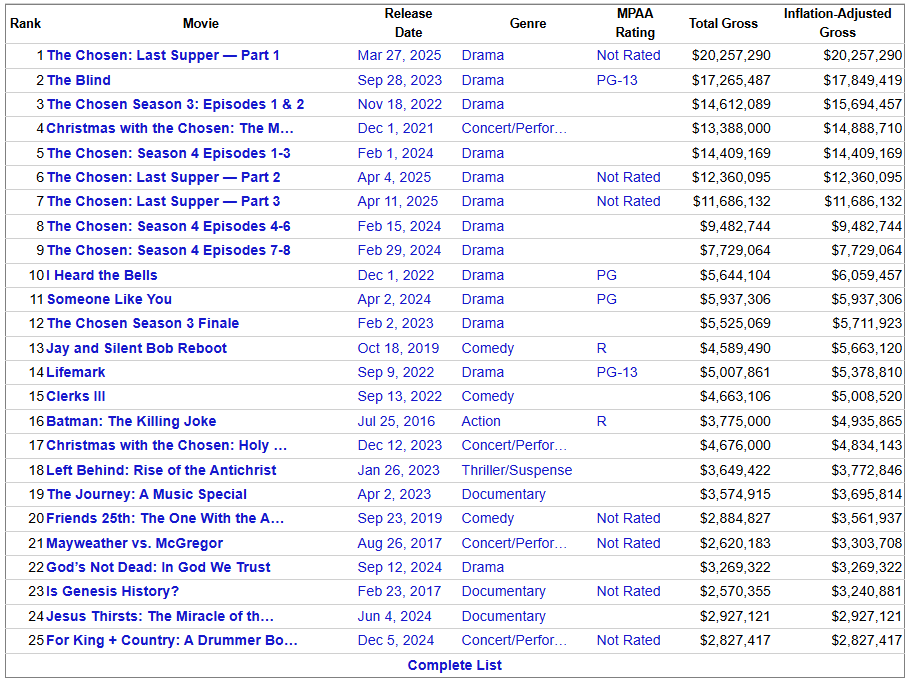Click the Thriller/Suspense genre link
This screenshot has width=912, height=686.
pyautogui.click(x=516, y=470)
